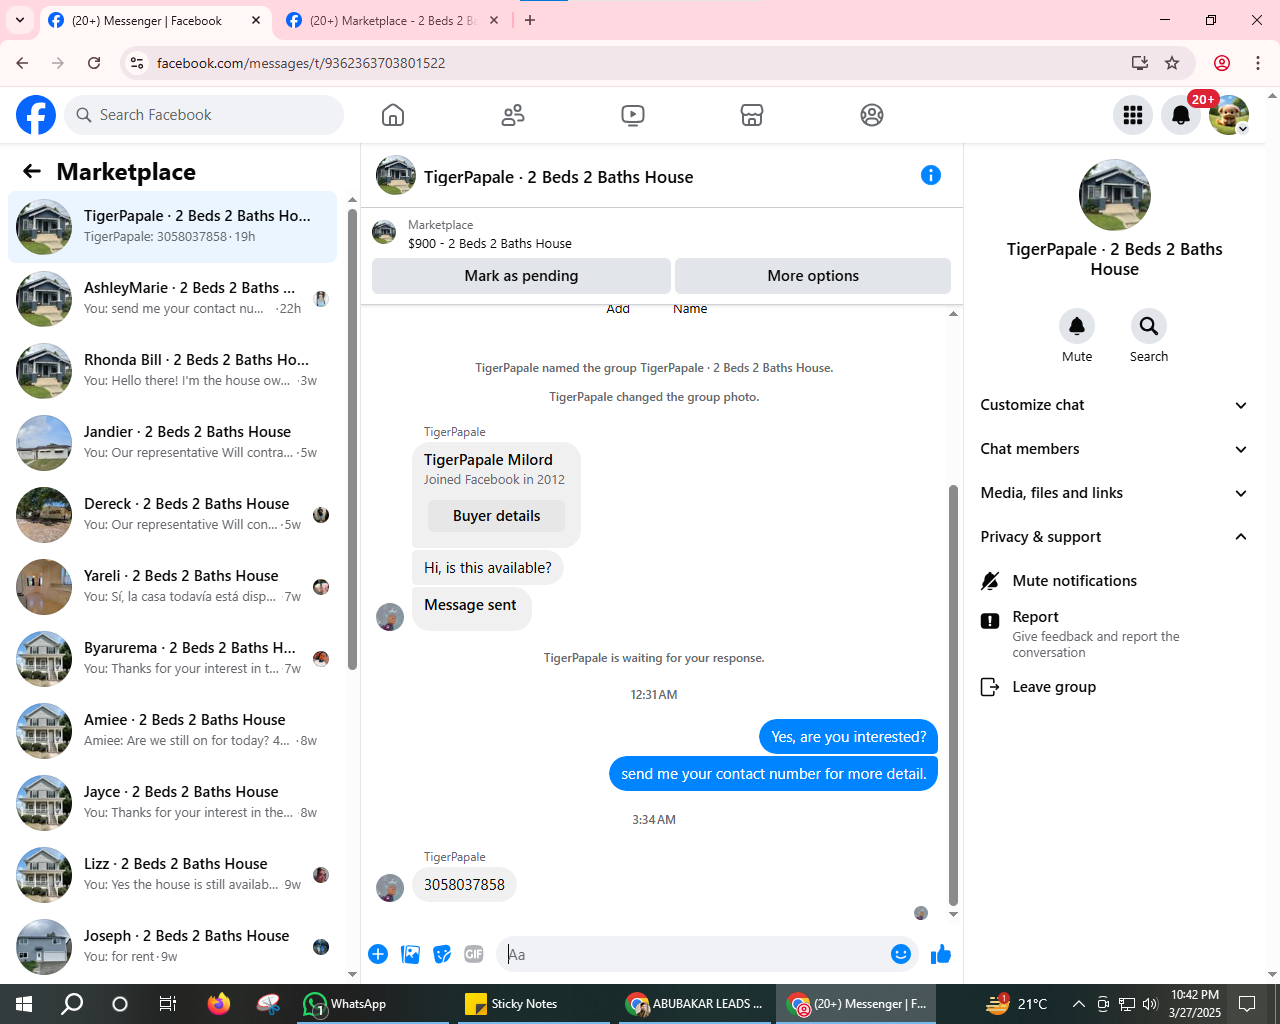The image size is (1280, 1024).
Task: Choose a sticker icon in composer
Action: pos(442,954)
